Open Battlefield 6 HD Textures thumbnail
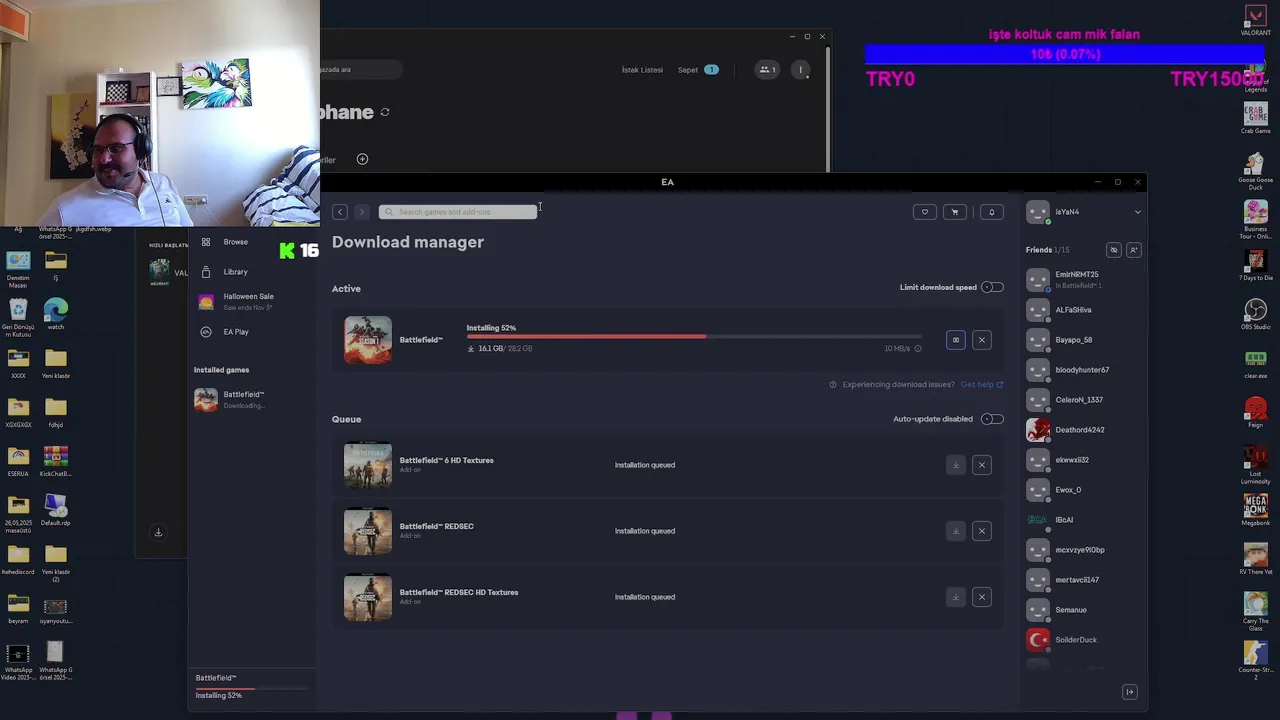 click(368, 465)
